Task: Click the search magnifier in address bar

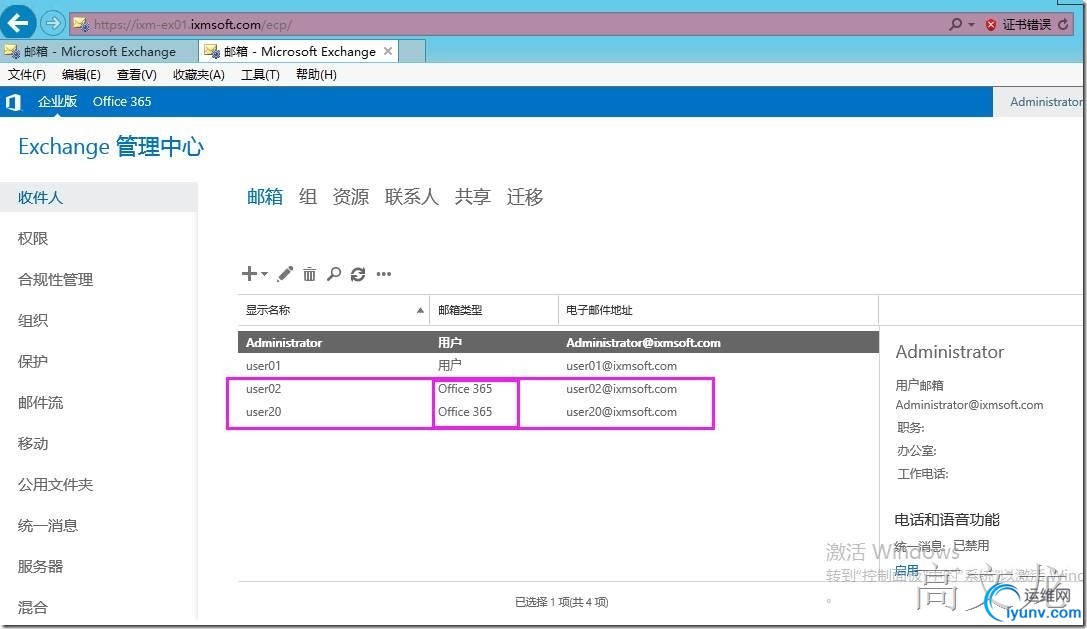Action: click(955, 24)
